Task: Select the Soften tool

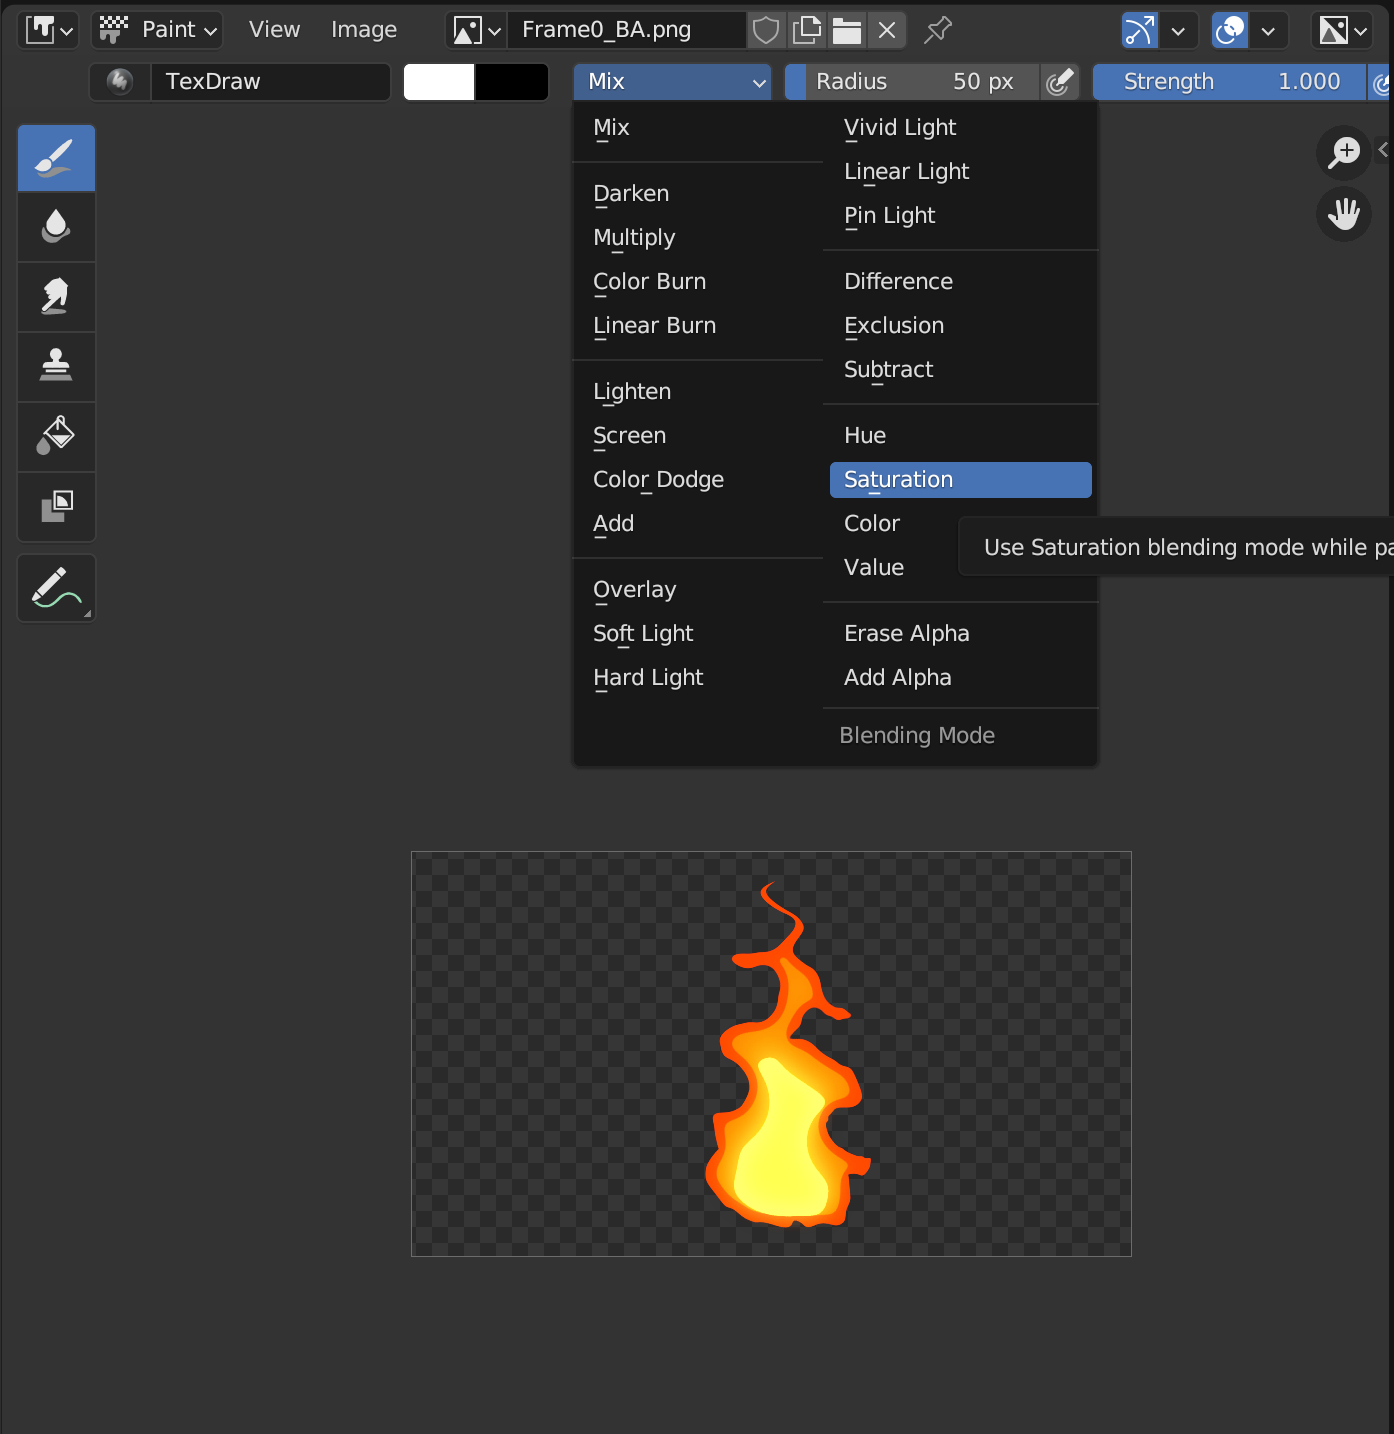Action: 56,227
